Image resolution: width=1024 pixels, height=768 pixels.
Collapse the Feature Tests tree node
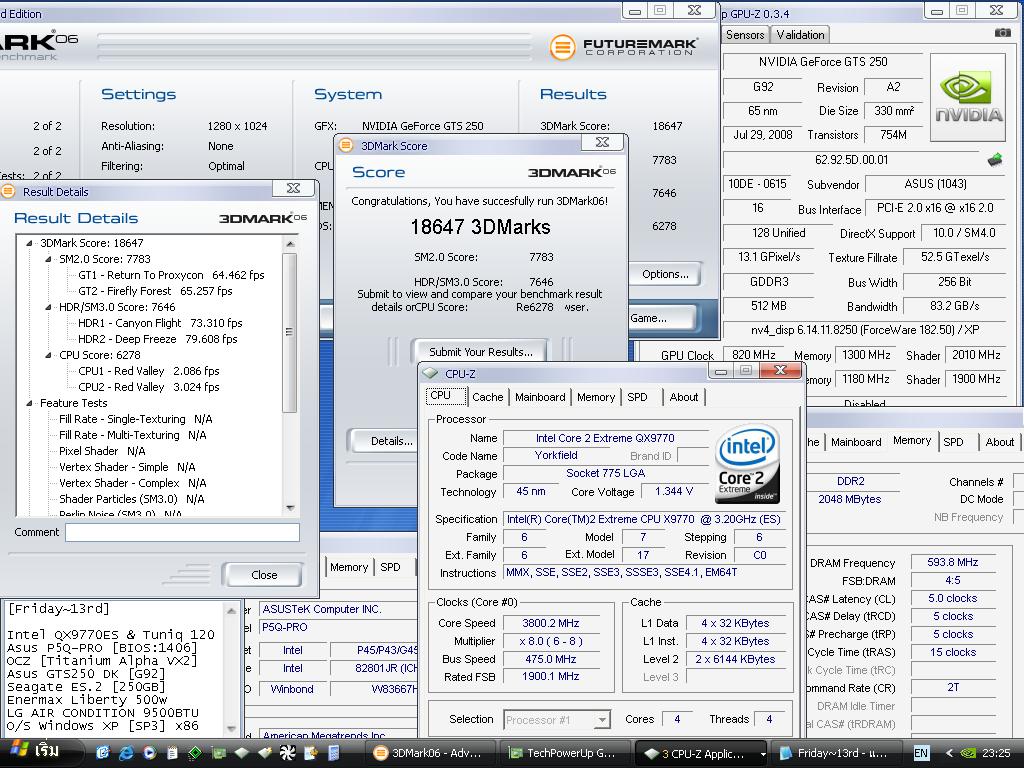[30, 403]
